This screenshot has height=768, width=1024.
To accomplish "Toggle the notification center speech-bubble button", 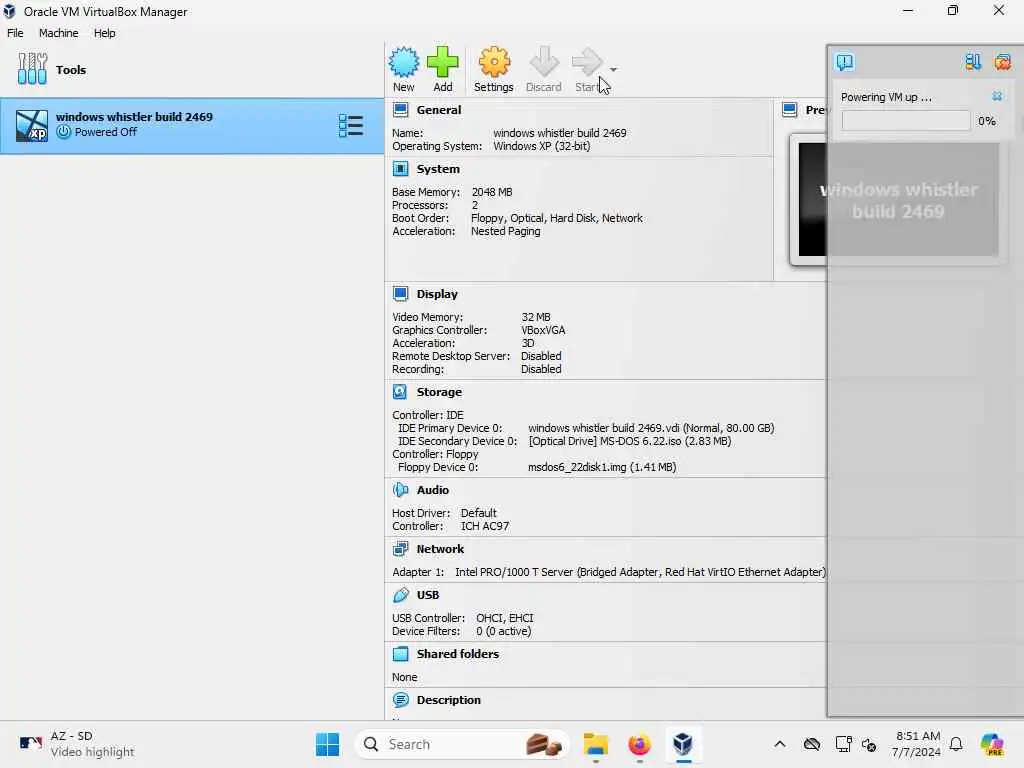I will 845,62.
